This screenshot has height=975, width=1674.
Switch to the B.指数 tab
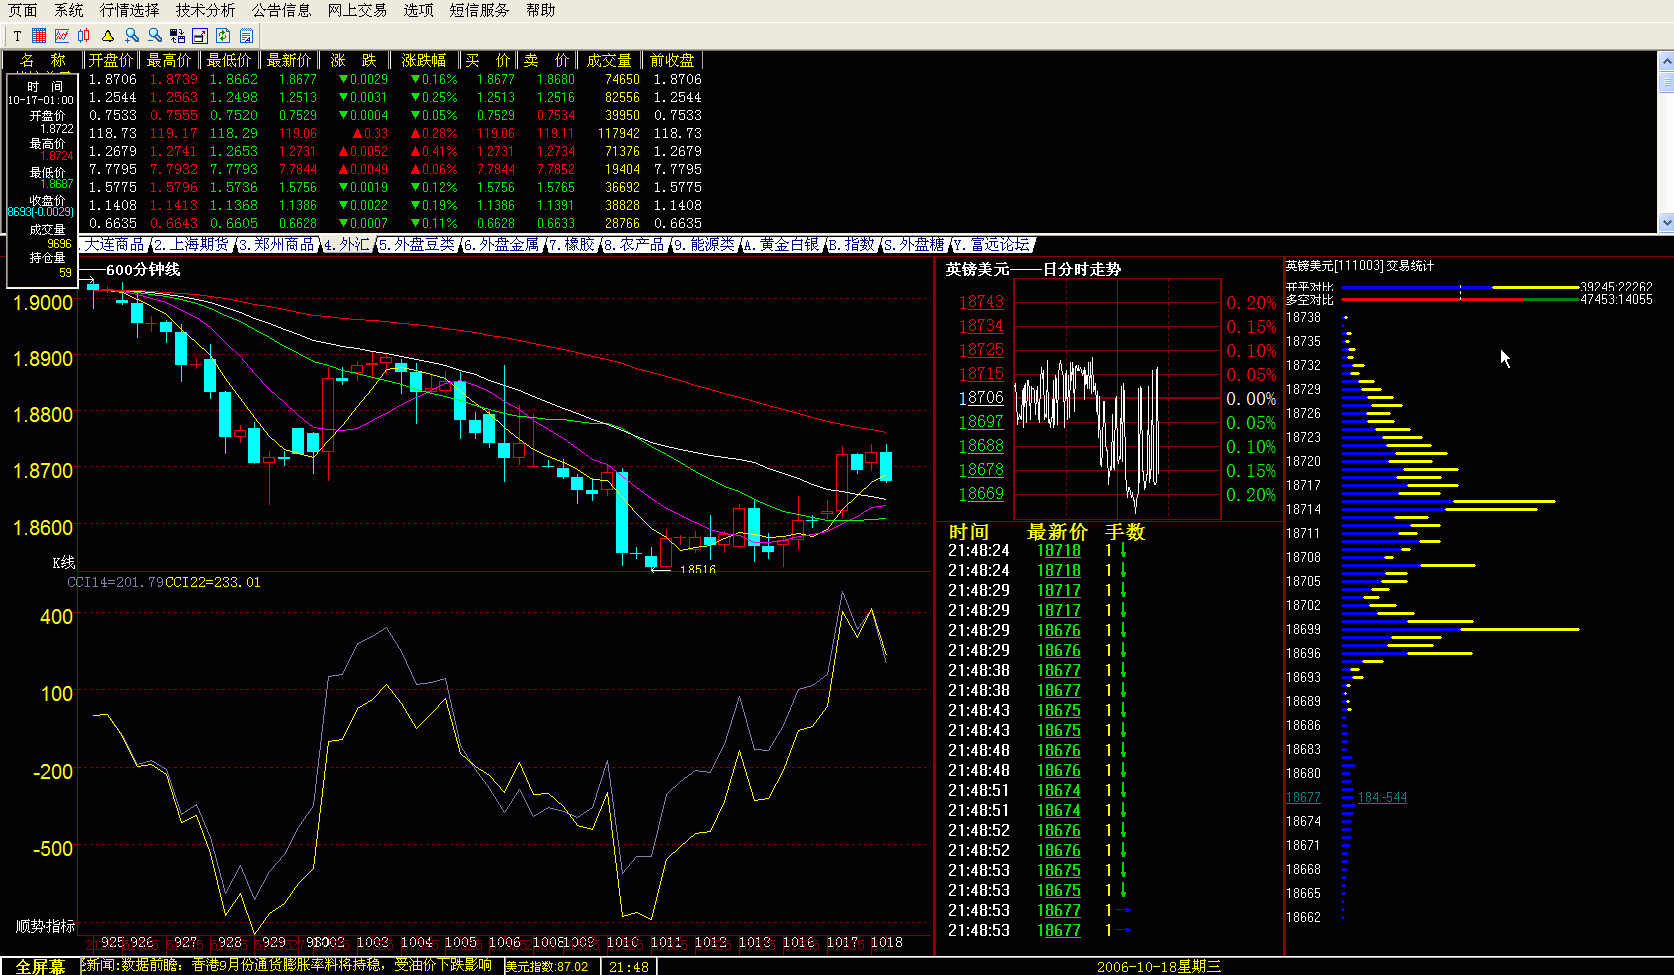click(852, 245)
